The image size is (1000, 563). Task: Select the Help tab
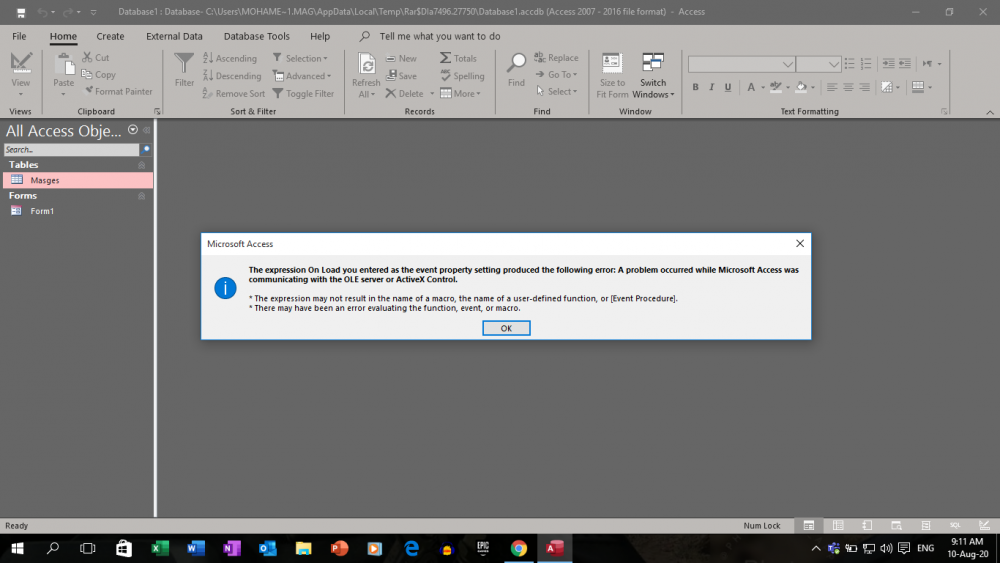coord(320,36)
